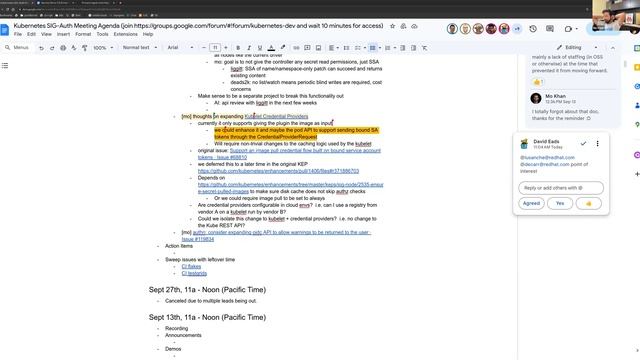Viewport: 640px width, 360px height.
Task: Expand the numbered list options arrow
Action: [x=395, y=48]
